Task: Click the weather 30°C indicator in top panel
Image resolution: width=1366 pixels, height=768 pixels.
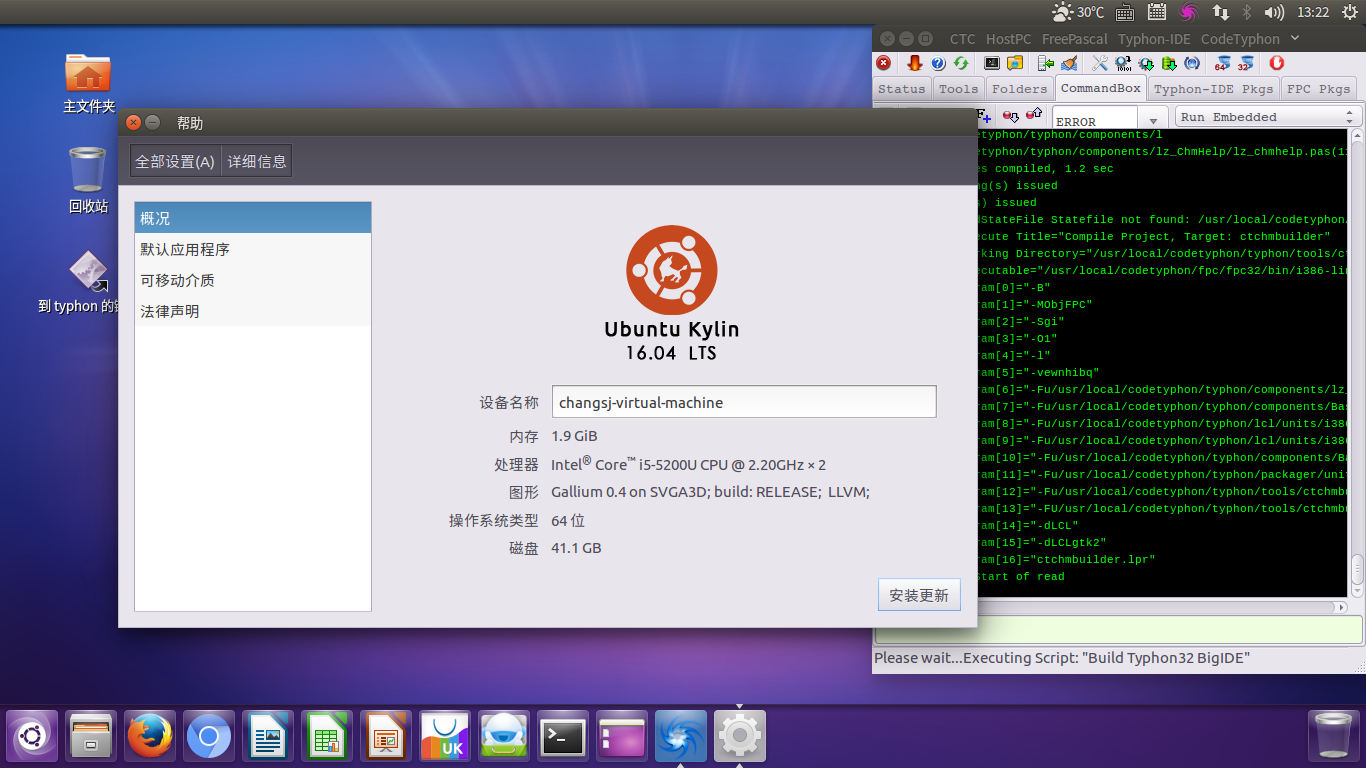Action: (1078, 12)
